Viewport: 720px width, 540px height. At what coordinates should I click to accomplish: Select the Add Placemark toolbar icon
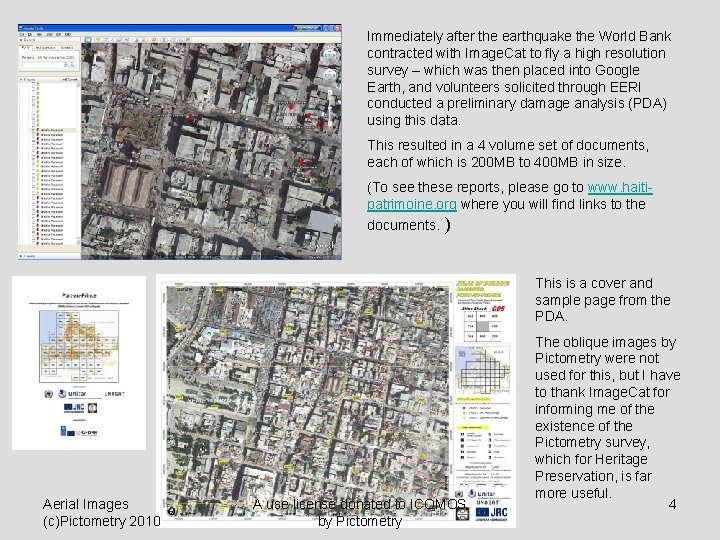(x=98, y=40)
